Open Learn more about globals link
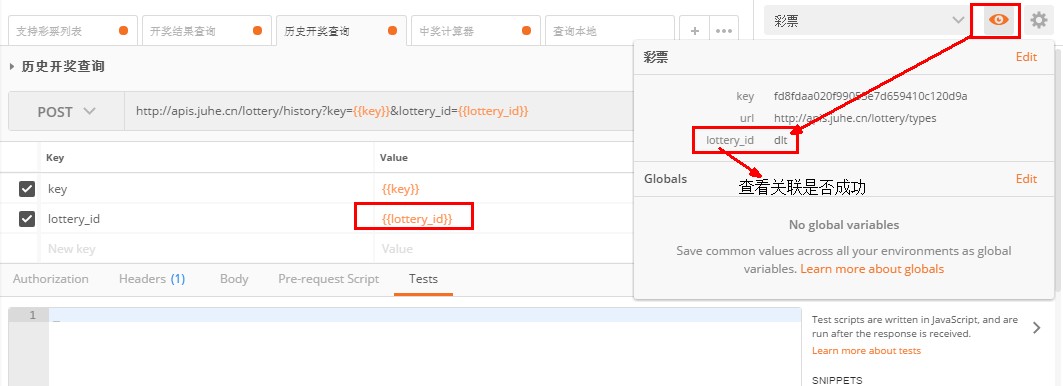The image size is (1063, 386). pos(872,269)
